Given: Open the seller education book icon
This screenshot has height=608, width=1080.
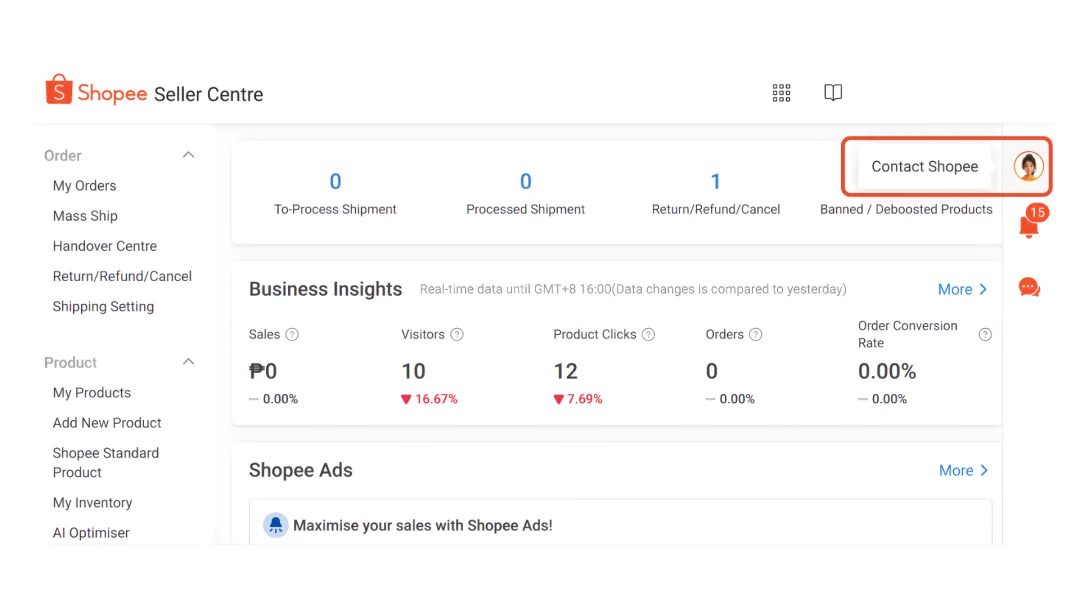Looking at the screenshot, I should 833,93.
